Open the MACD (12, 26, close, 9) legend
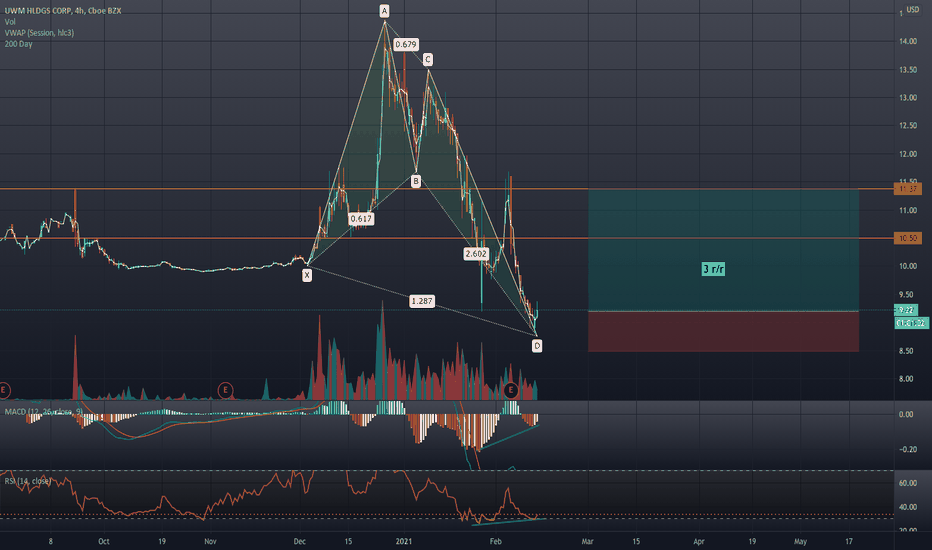The width and height of the screenshot is (932, 550). coord(43,411)
